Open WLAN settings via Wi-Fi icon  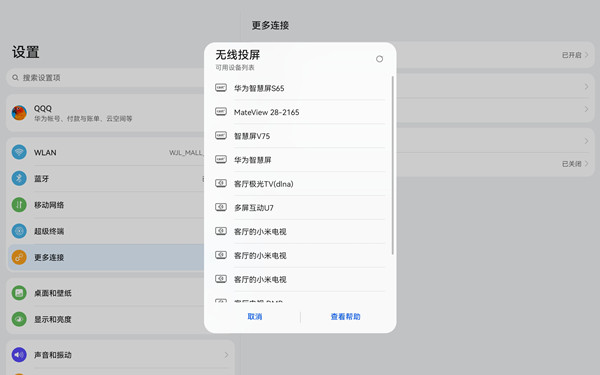point(19,152)
